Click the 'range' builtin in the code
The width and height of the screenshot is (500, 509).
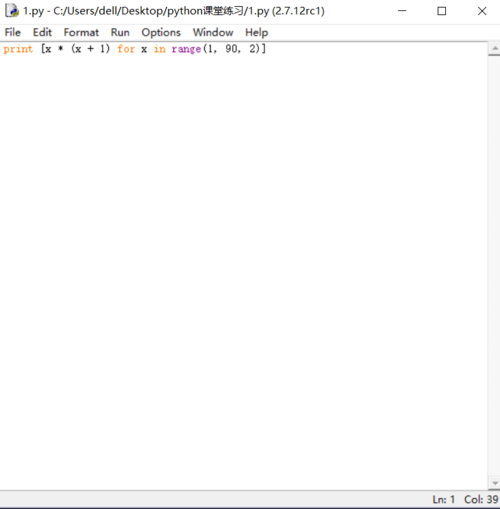click(x=186, y=49)
